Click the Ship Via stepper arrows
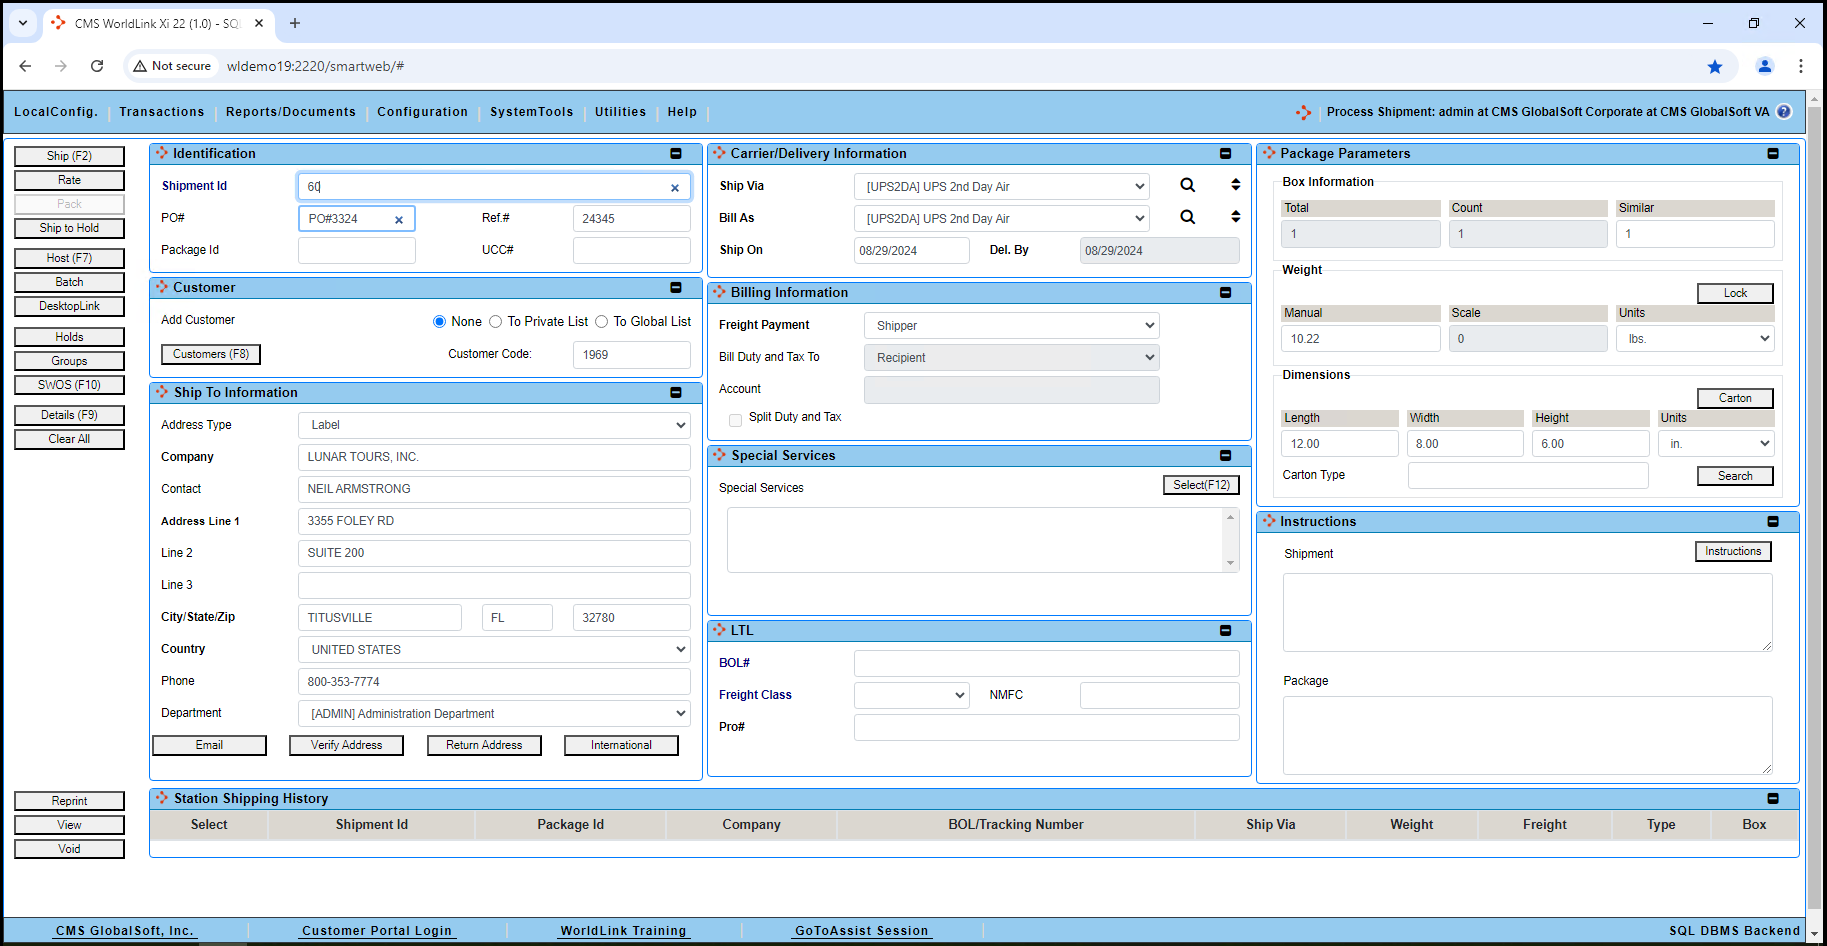Viewport: 1827px width, 946px height. tap(1235, 185)
